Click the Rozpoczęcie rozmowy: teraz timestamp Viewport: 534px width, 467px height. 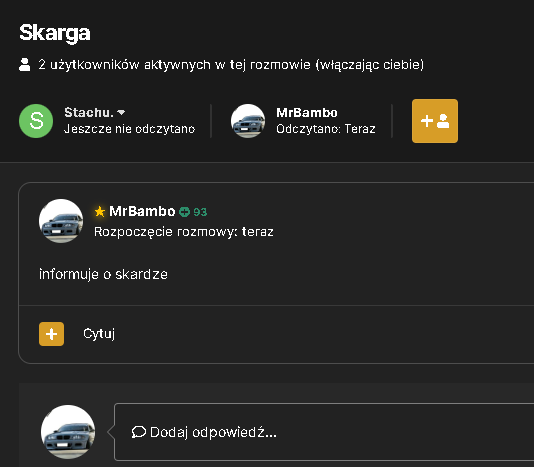pyautogui.click(x=184, y=232)
